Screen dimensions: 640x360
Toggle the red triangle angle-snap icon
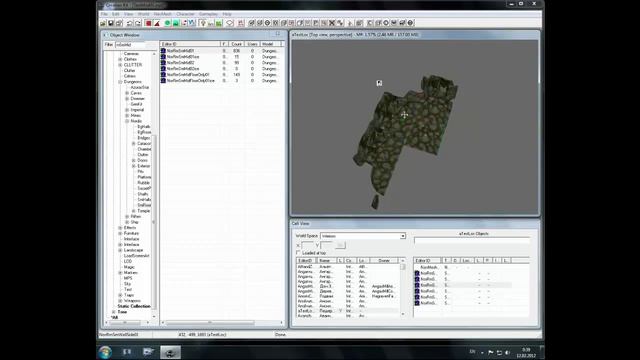click(x=157, y=23)
